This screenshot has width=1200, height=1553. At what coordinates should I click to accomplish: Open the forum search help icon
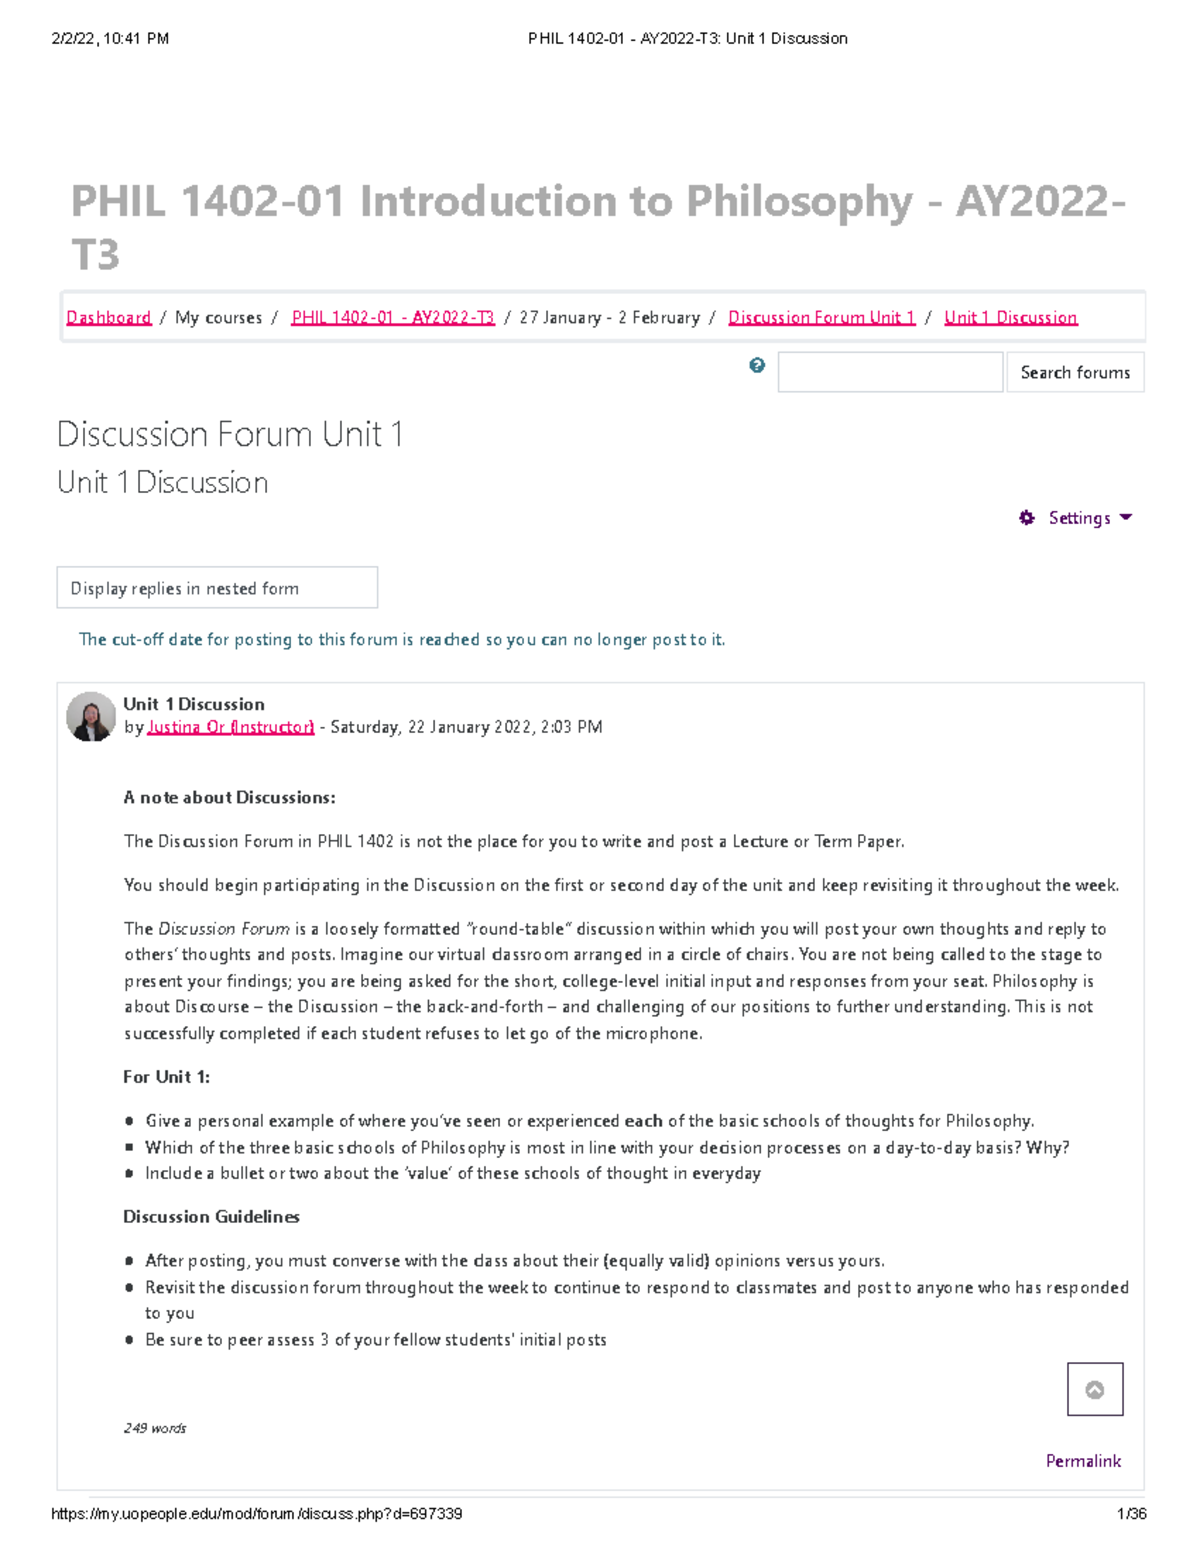[757, 364]
